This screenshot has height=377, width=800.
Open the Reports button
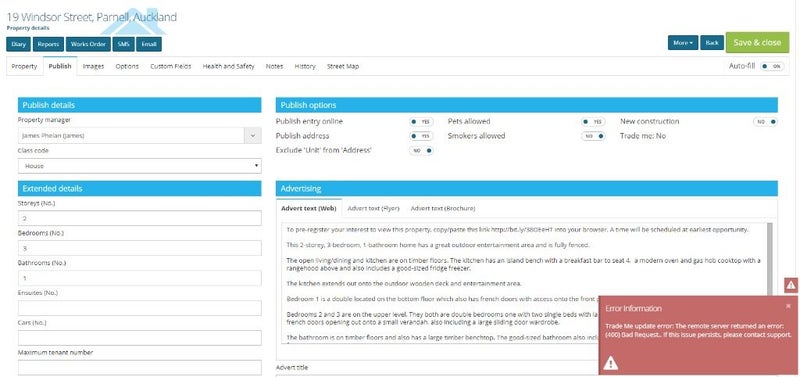48,44
